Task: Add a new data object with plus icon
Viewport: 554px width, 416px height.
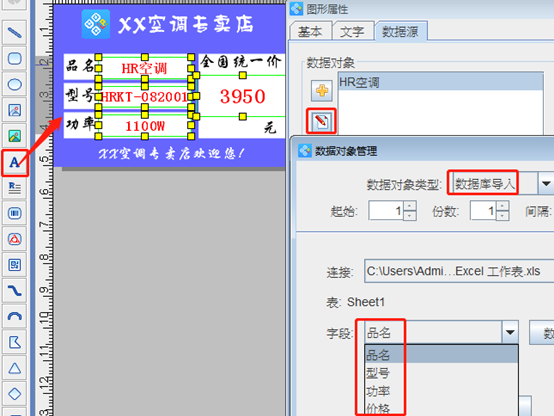Action: pos(322,91)
